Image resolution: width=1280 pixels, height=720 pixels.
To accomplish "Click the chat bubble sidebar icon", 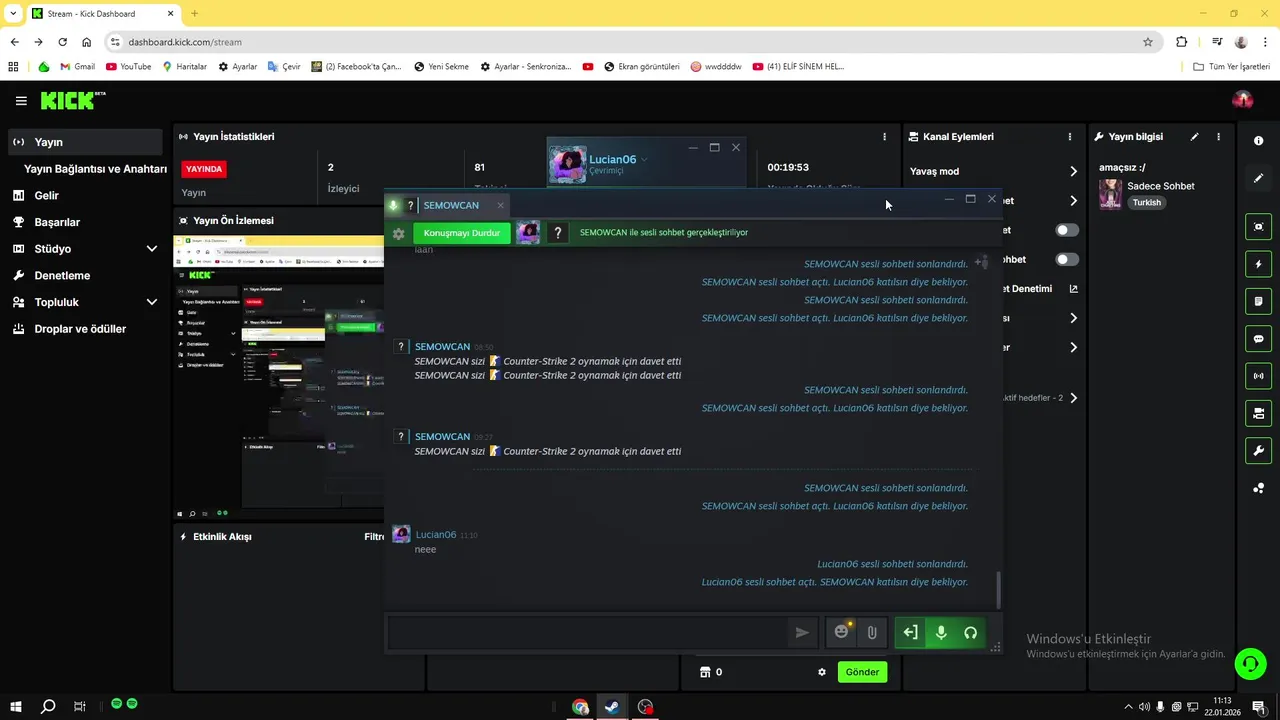I will click(1258, 339).
